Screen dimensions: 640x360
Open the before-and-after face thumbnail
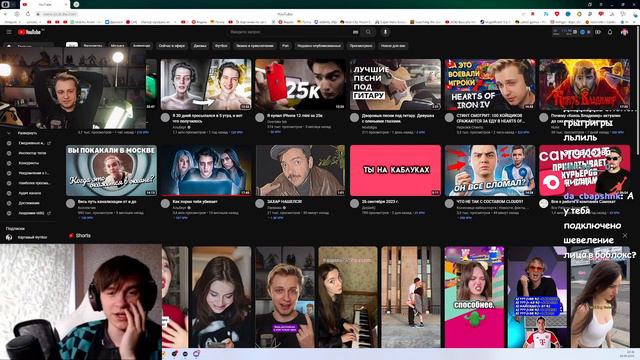[206, 84]
